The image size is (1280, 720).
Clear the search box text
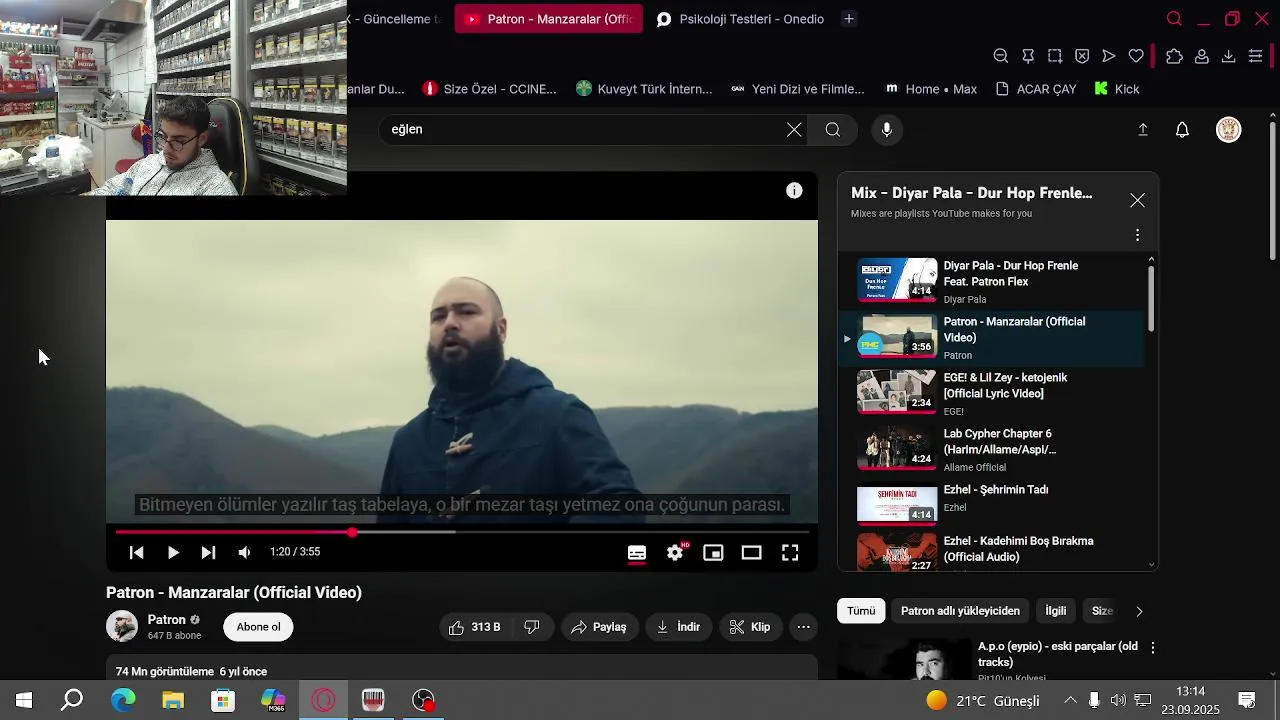794,129
